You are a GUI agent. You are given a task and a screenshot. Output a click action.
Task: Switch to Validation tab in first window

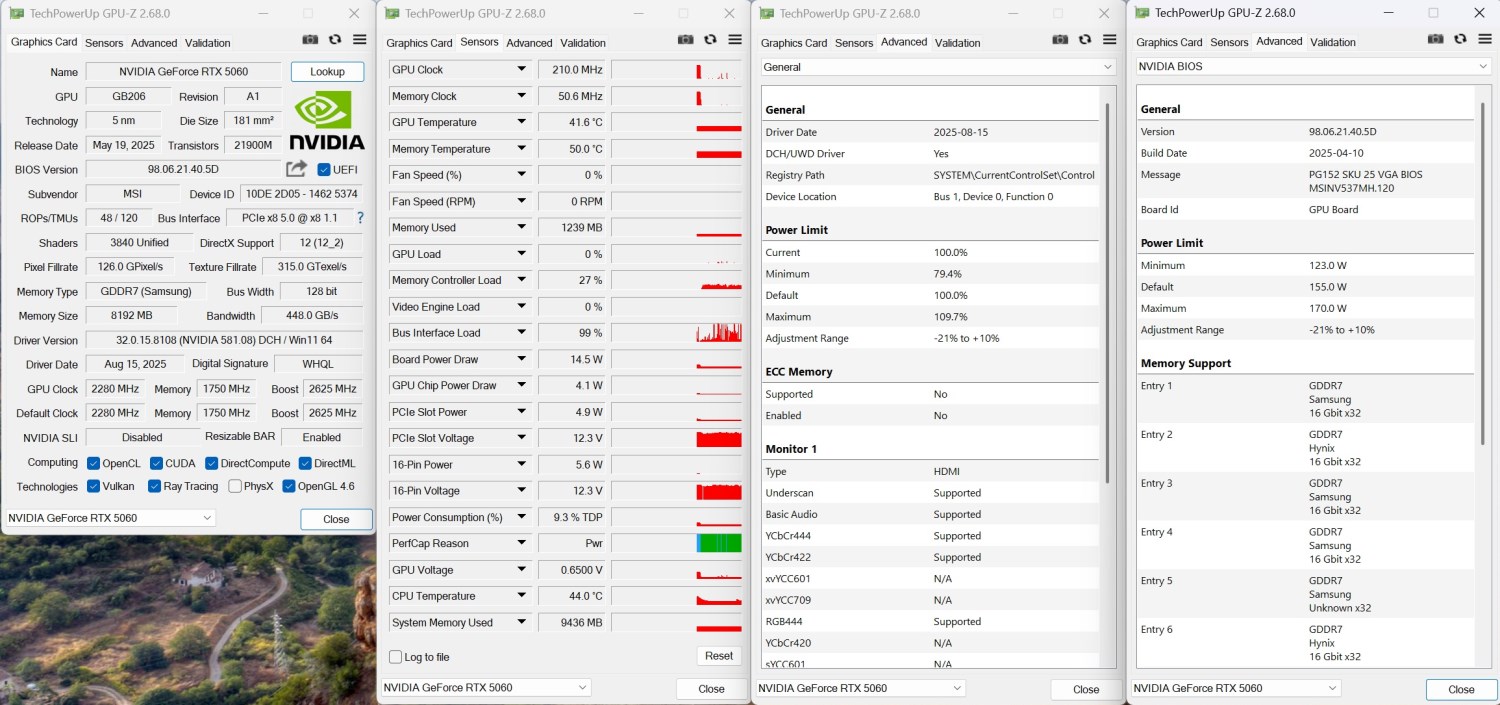click(x=208, y=43)
